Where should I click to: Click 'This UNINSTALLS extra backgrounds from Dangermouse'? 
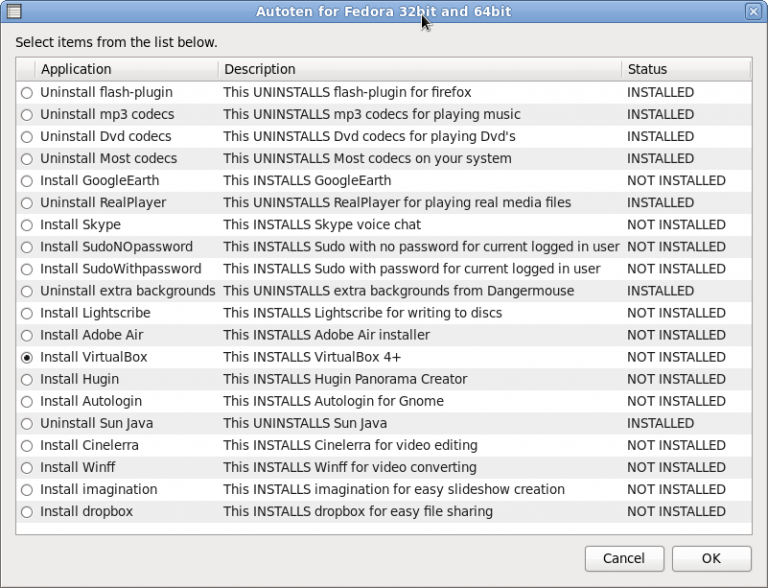(x=399, y=291)
